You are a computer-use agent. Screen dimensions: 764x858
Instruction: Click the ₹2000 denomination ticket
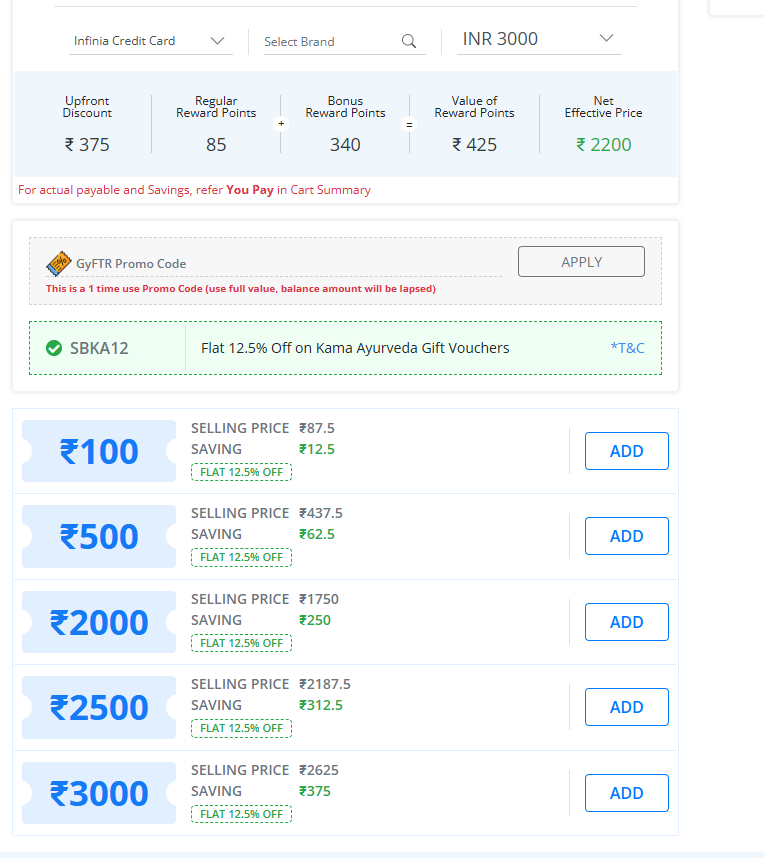pyautogui.click(x=99, y=622)
